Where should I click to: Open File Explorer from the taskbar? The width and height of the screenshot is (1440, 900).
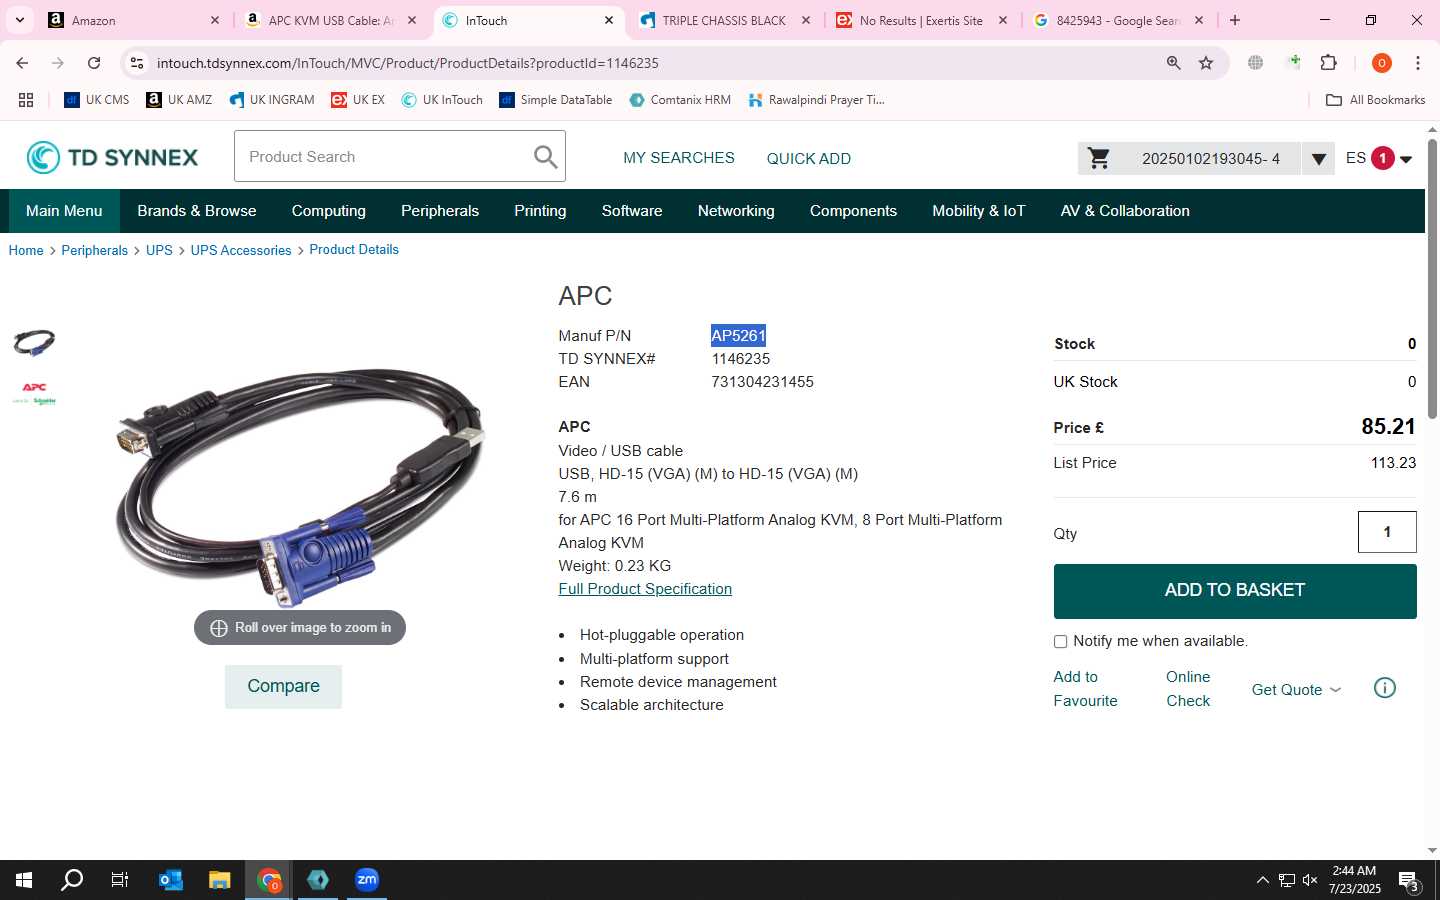point(220,880)
